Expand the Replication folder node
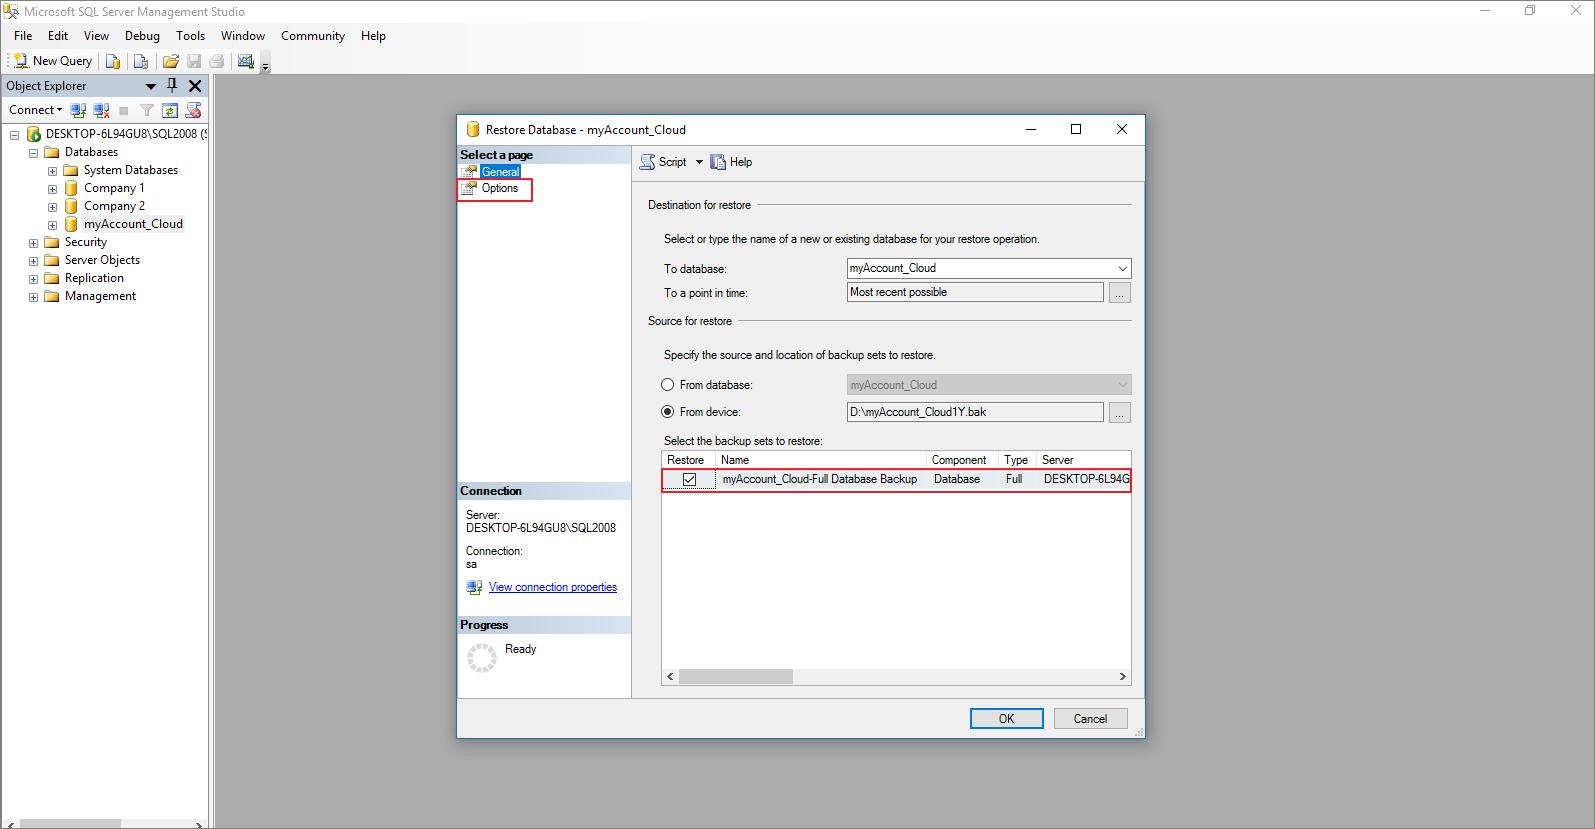1595x829 pixels. pyautogui.click(x=33, y=278)
